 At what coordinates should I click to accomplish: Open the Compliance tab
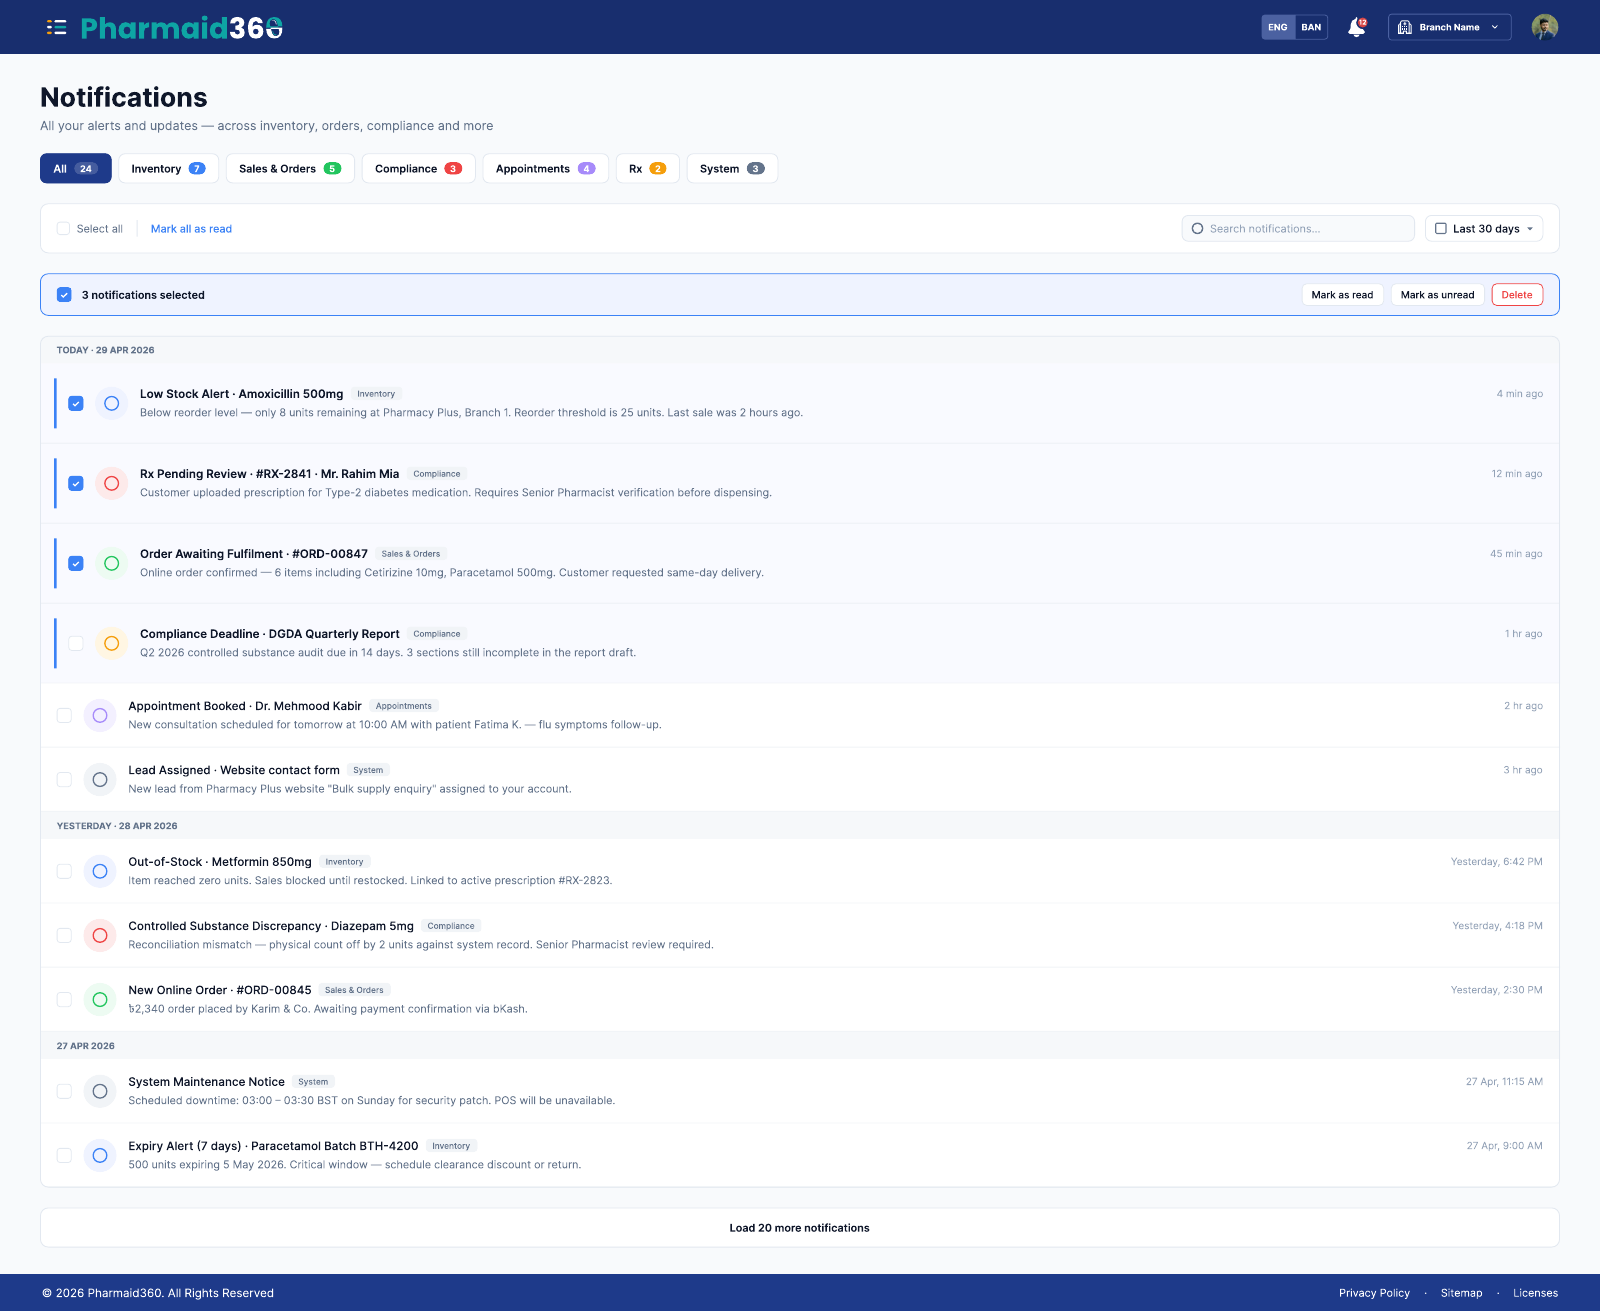pyautogui.click(x=418, y=168)
